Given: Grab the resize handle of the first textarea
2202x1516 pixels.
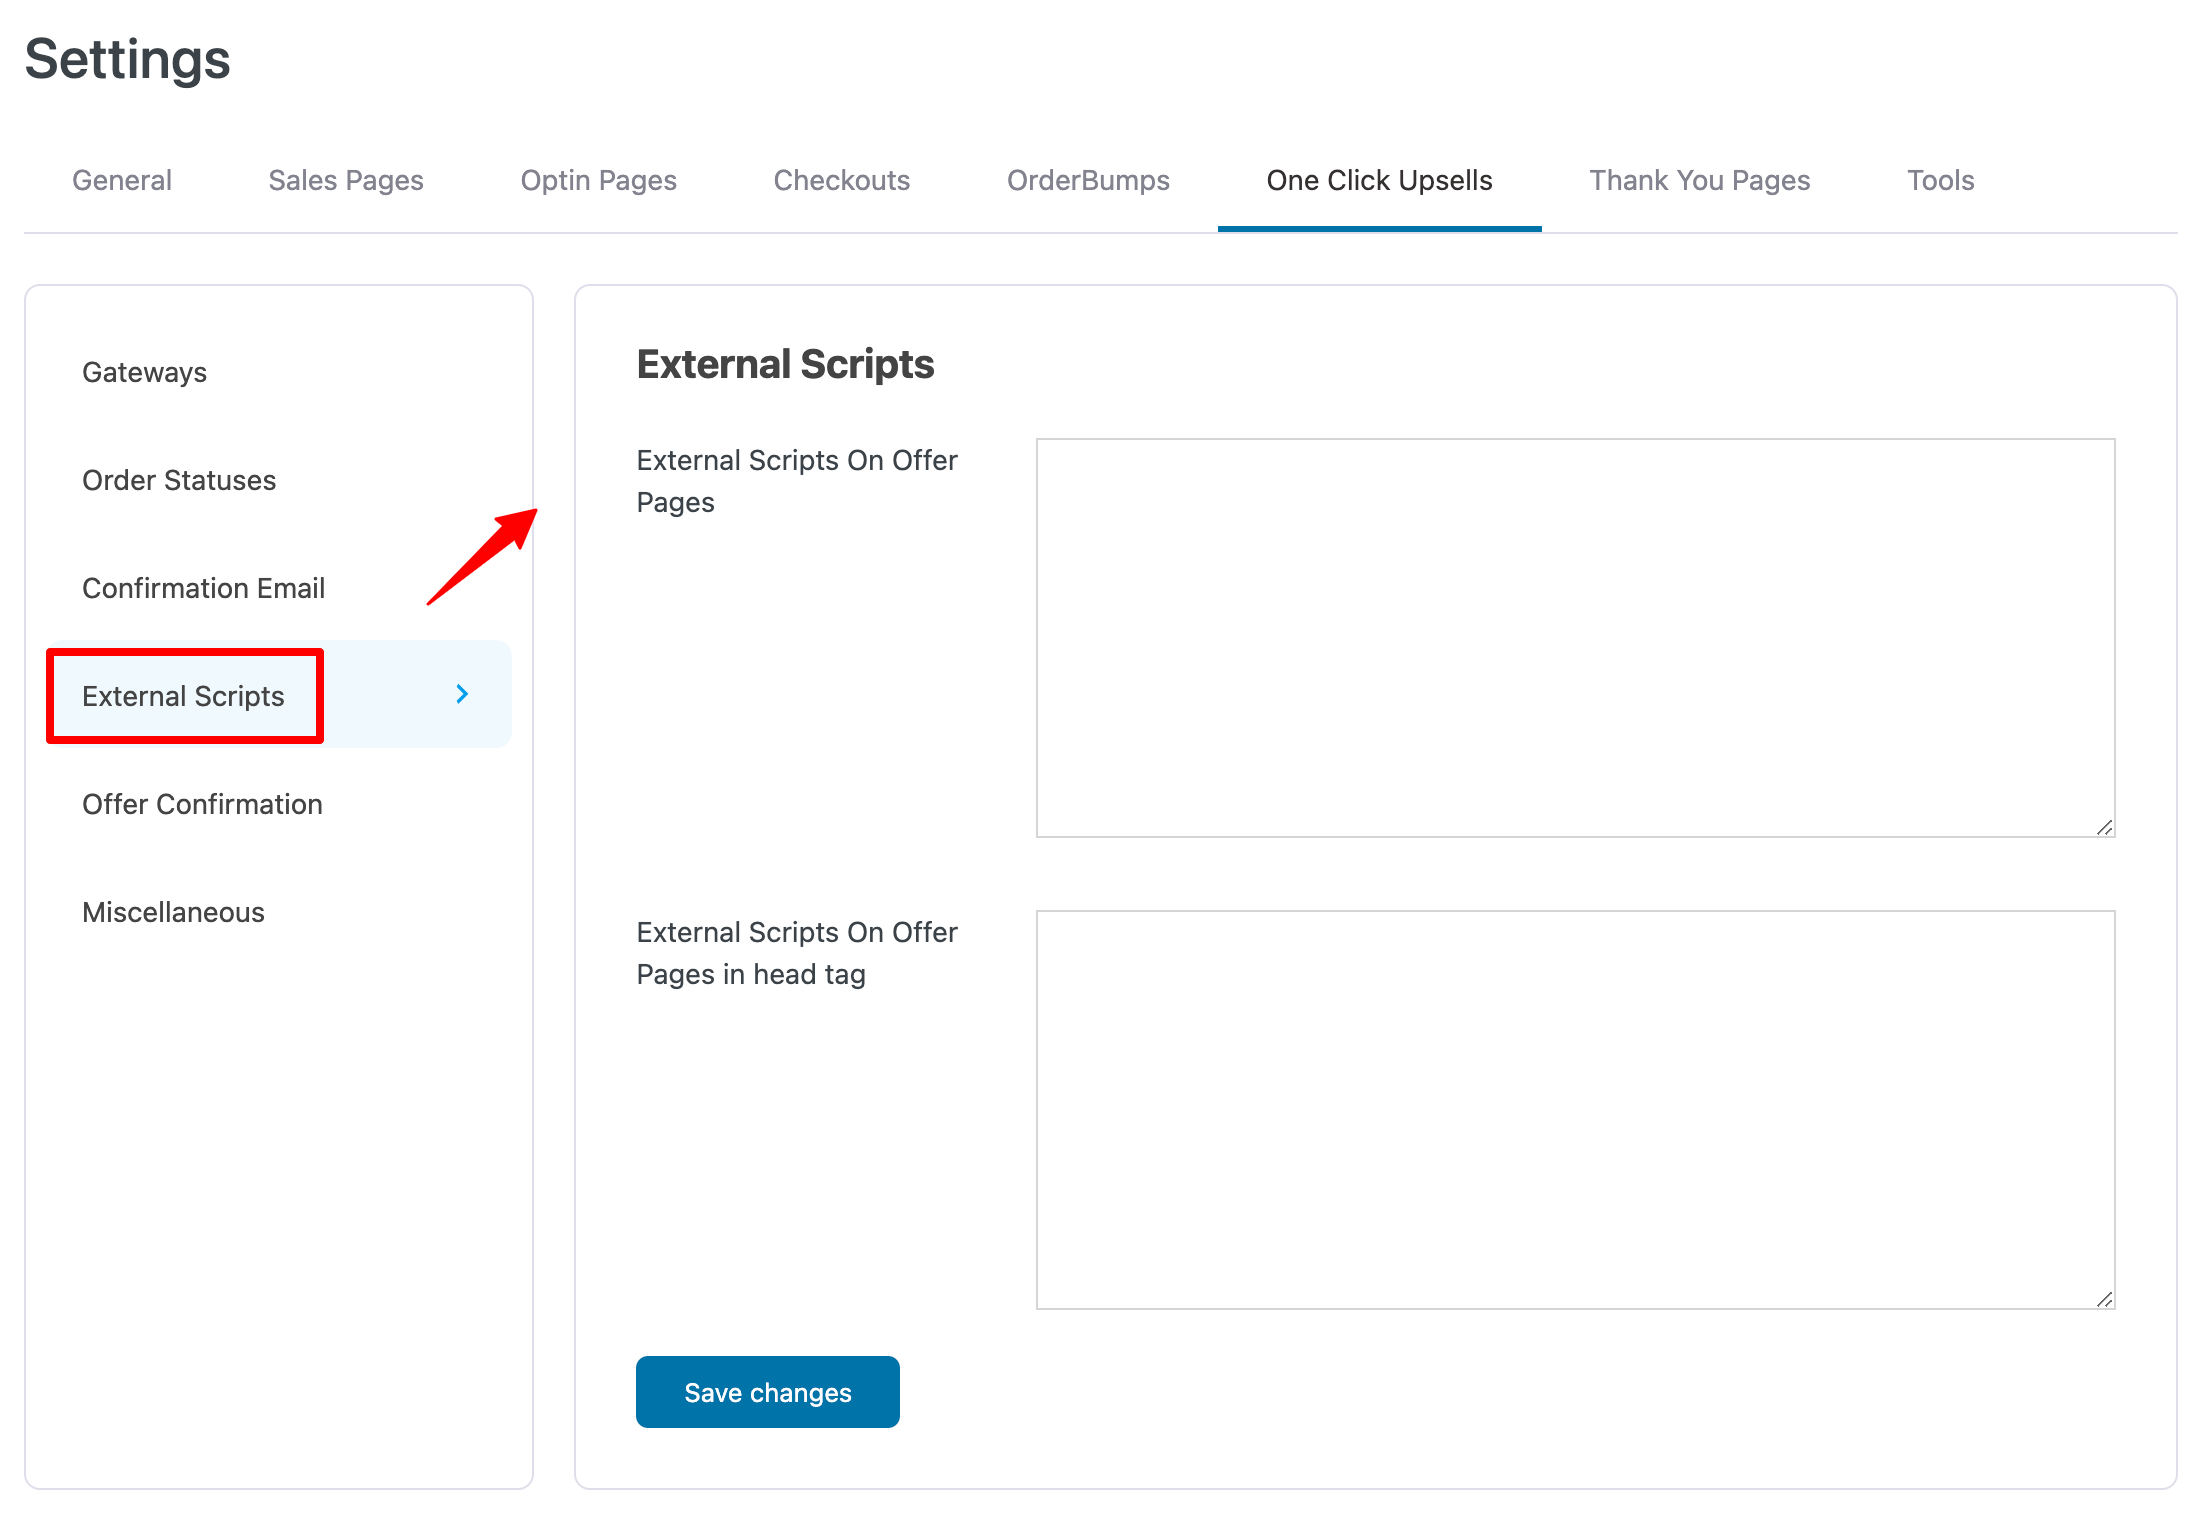Looking at the screenshot, I should point(2104,827).
